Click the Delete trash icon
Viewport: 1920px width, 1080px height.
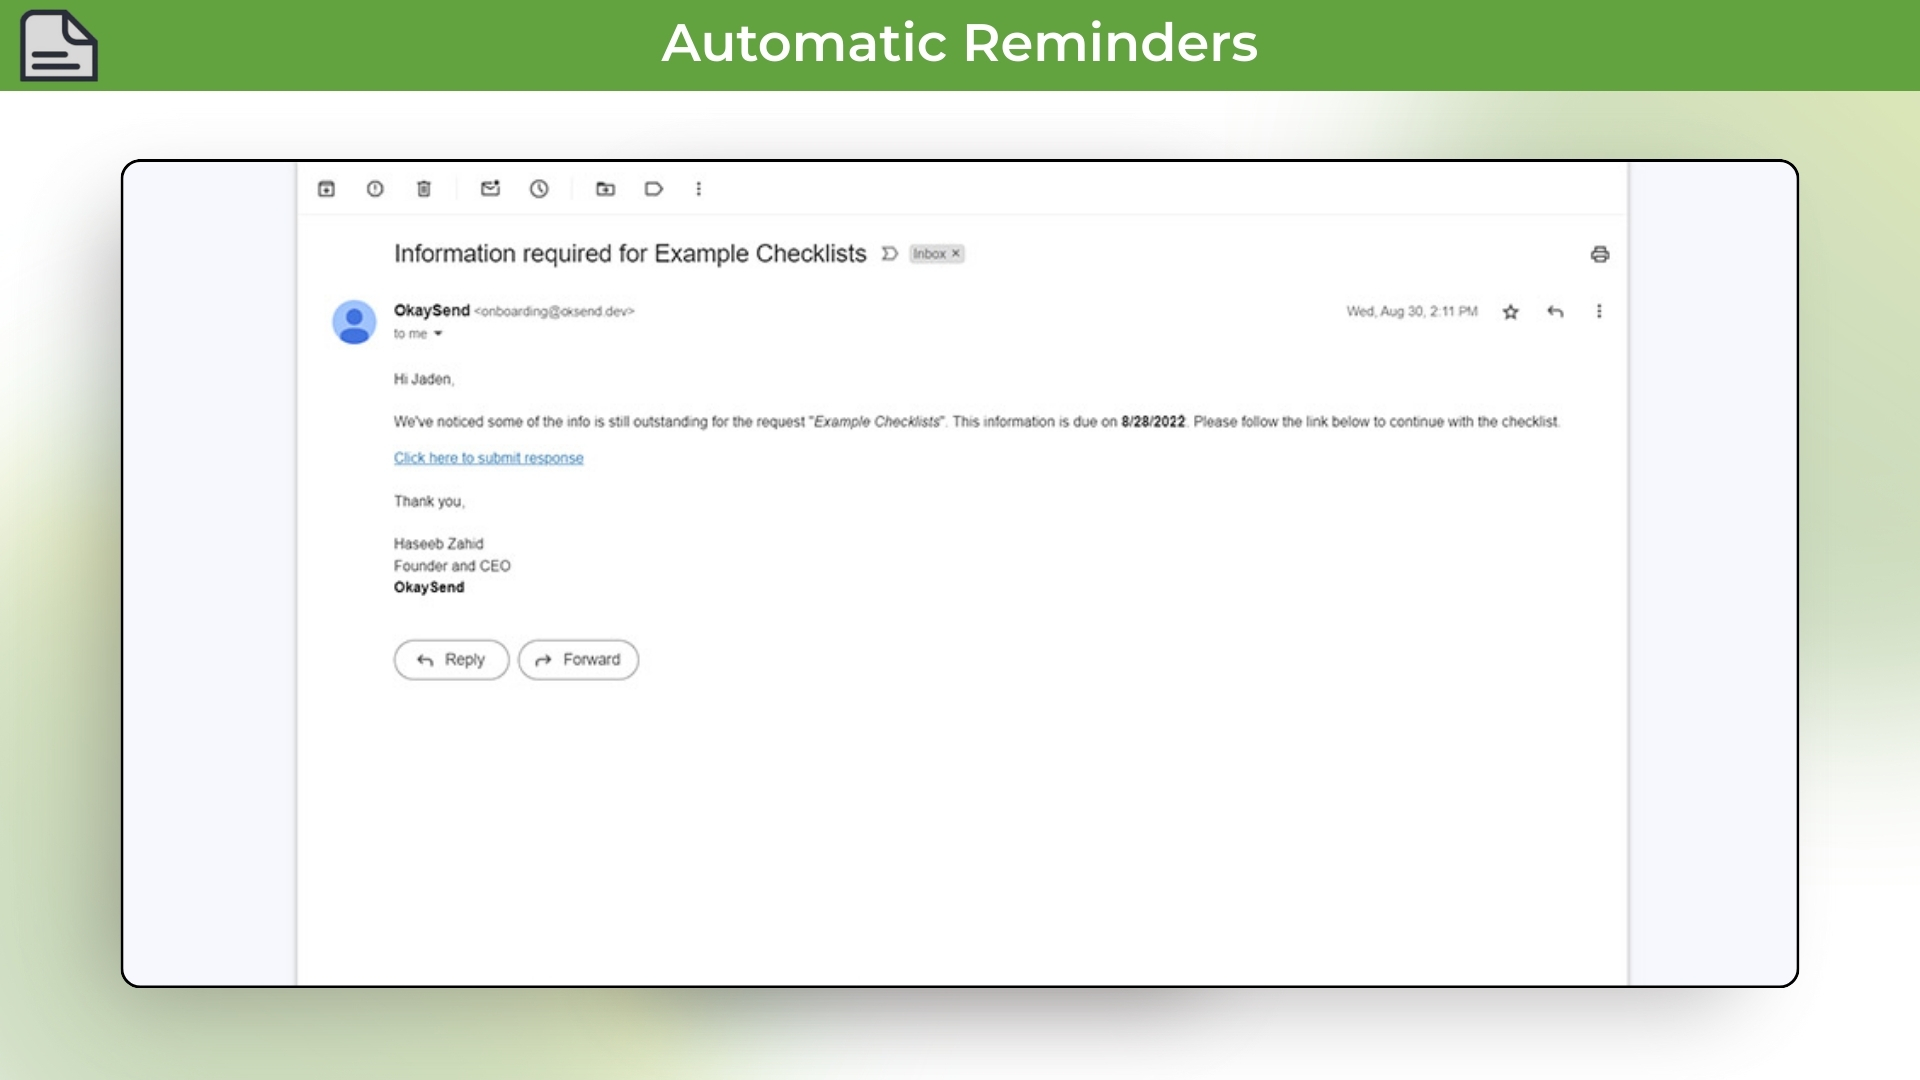[x=424, y=189]
